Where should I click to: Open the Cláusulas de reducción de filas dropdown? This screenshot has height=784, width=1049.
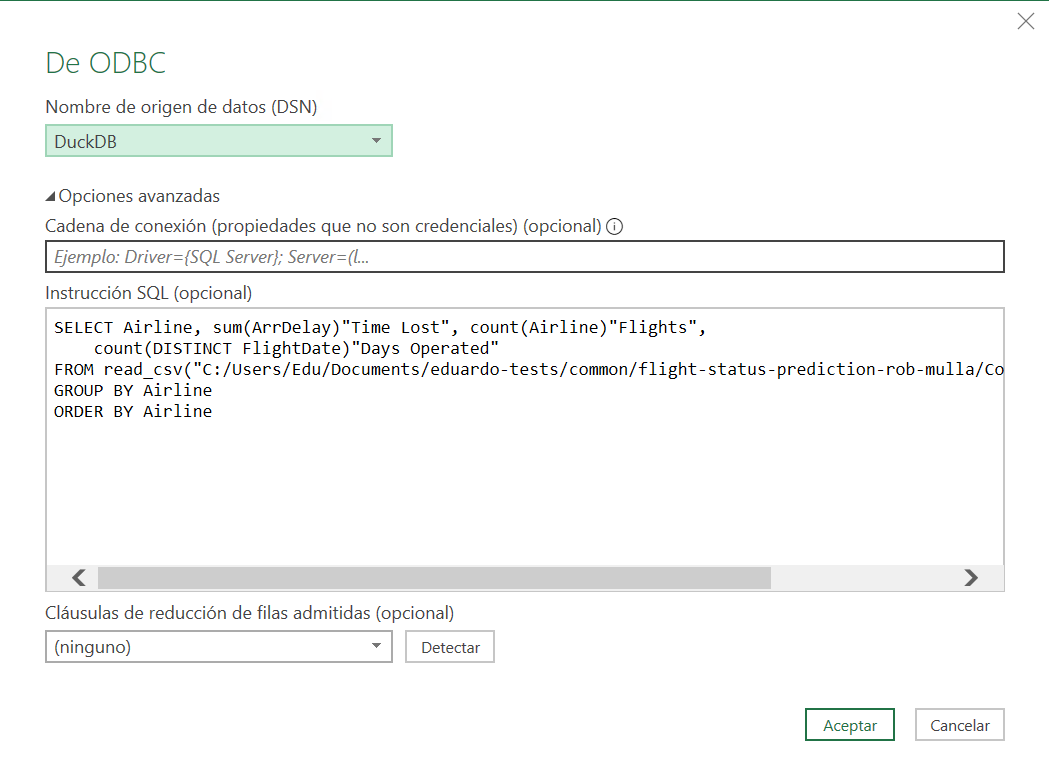click(x=218, y=647)
